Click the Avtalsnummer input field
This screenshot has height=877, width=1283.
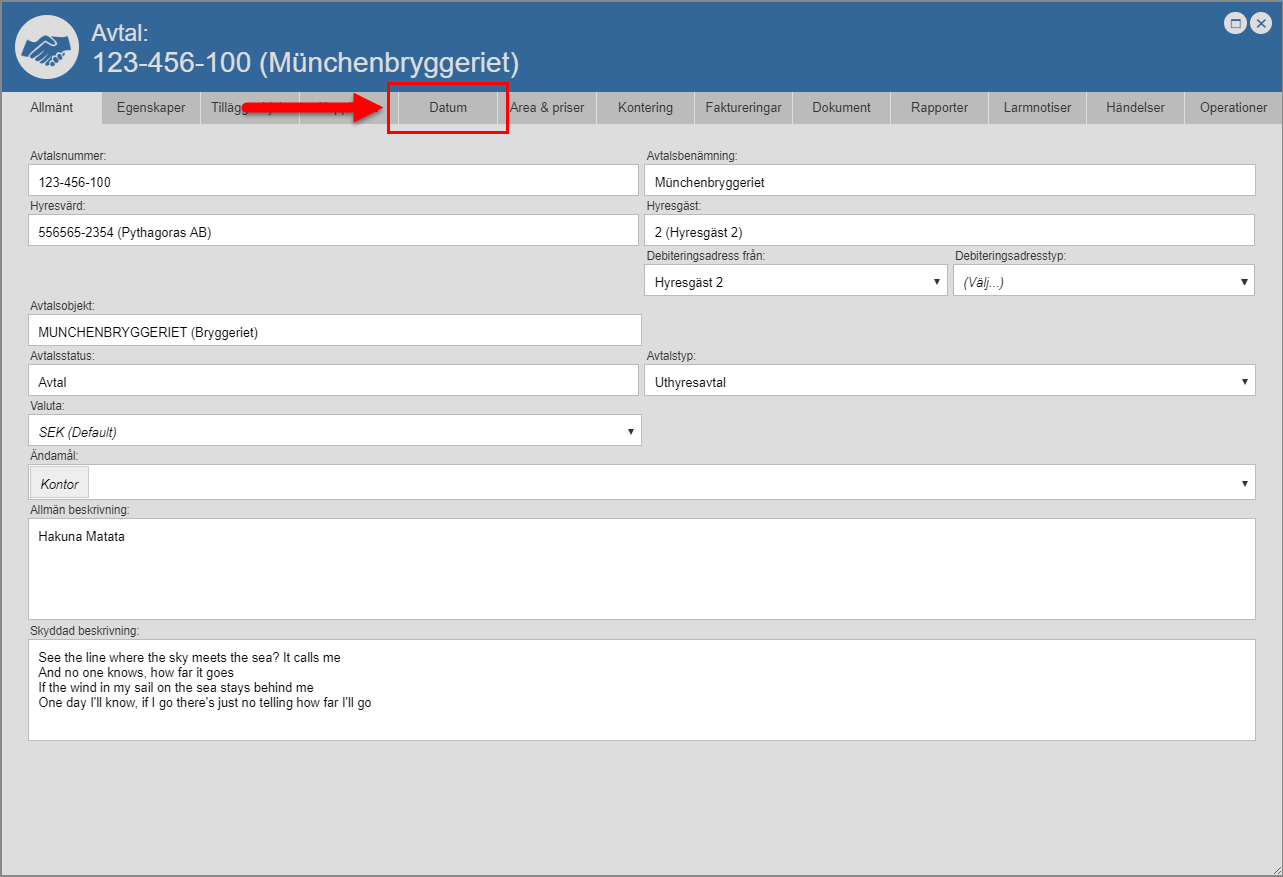[333, 181]
